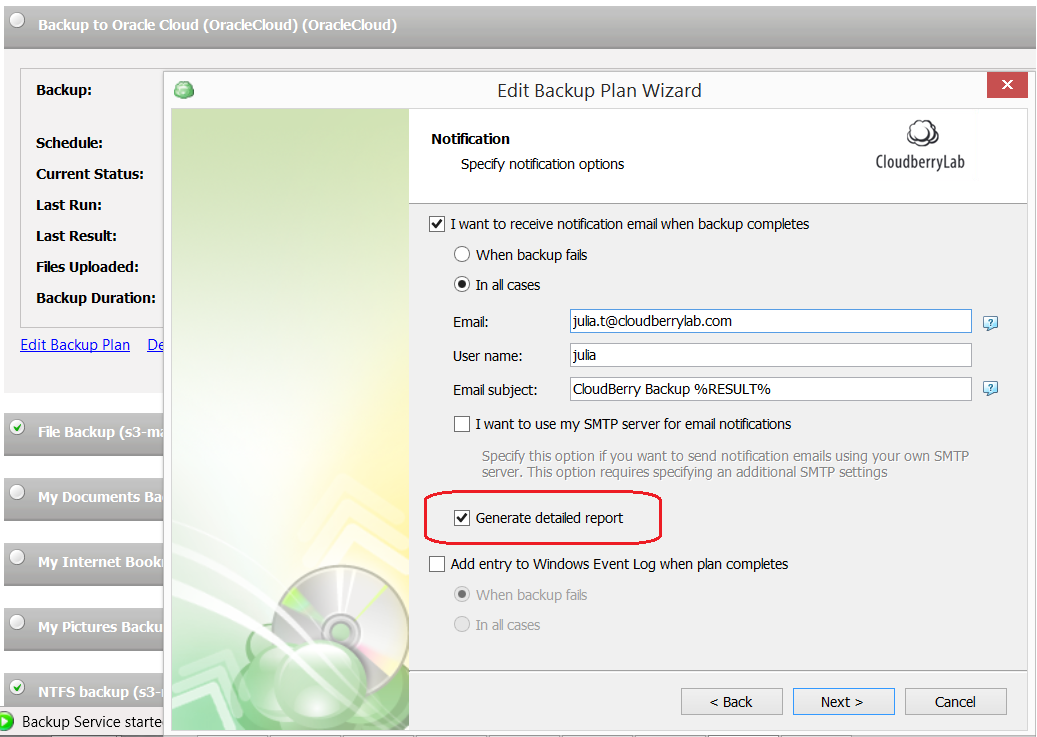Toggle Generate detailed report checkbox
Viewport: 1037px width, 737px height.
pyautogui.click(x=462, y=518)
